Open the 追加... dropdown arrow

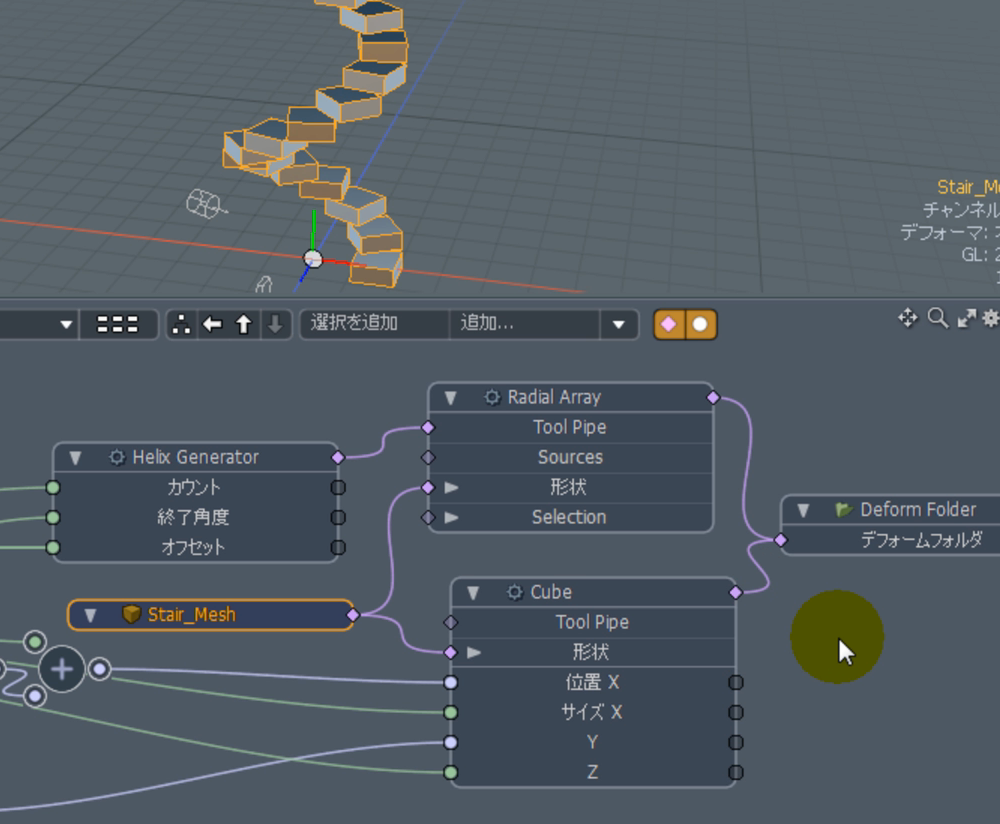pyautogui.click(x=618, y=325)
